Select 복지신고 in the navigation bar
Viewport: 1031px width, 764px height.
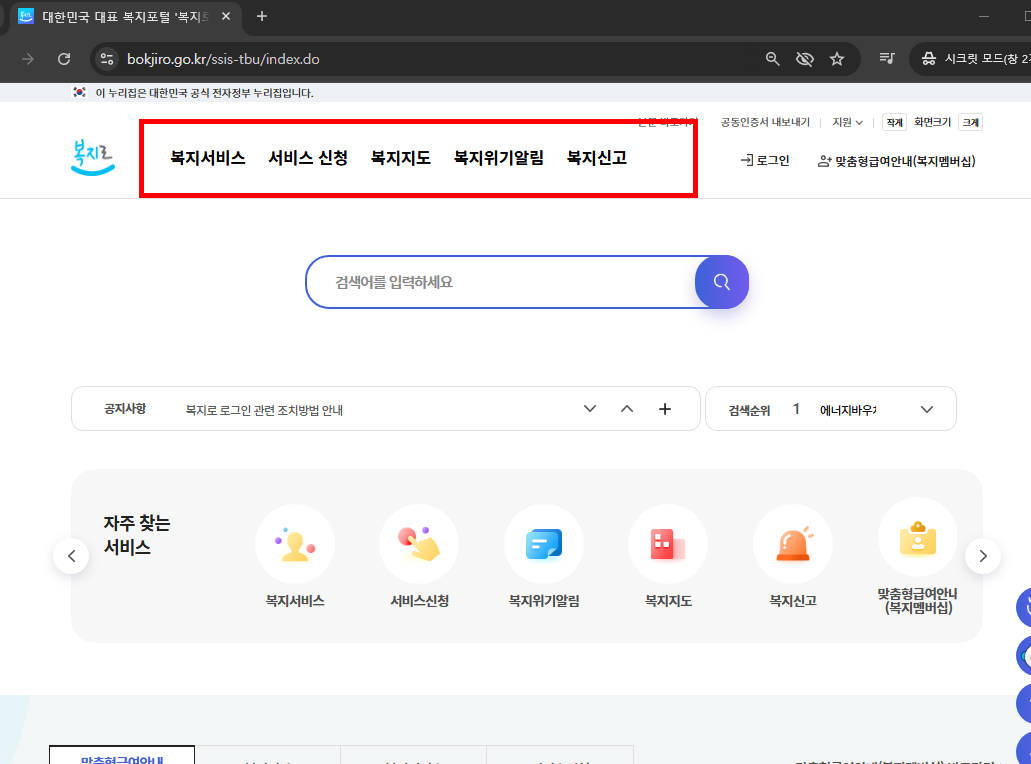pos(596,157)
